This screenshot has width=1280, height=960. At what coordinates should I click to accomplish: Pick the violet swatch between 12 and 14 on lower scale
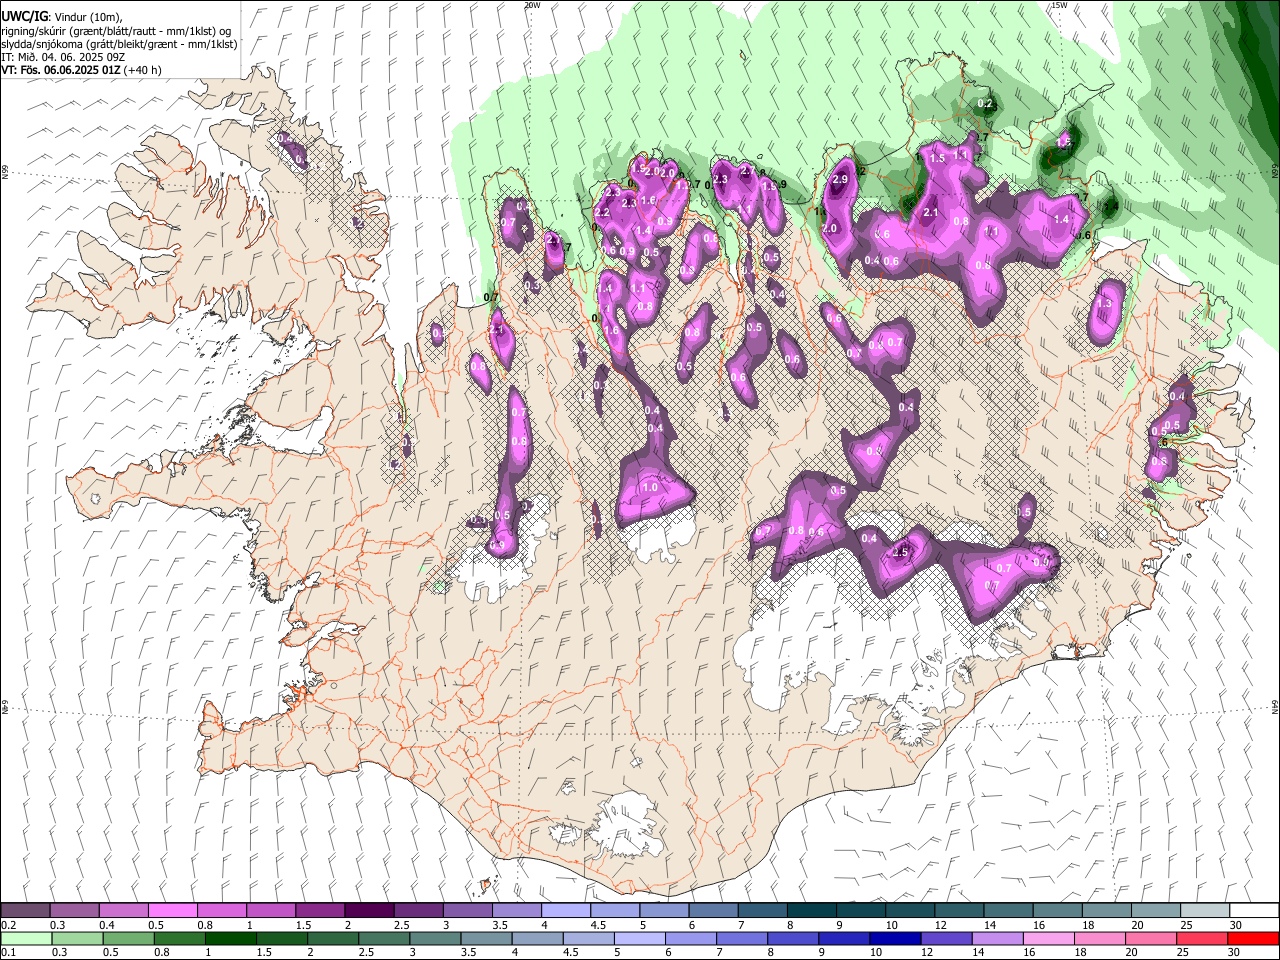(947, 938)
